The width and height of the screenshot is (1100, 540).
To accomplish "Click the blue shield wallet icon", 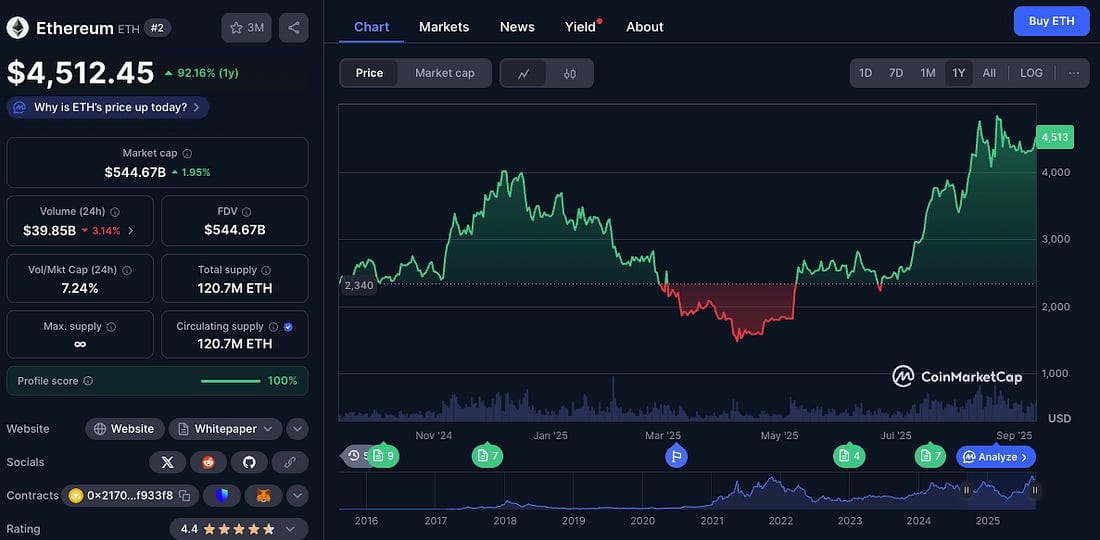I will pyautogui.click(x=222, y=496).
